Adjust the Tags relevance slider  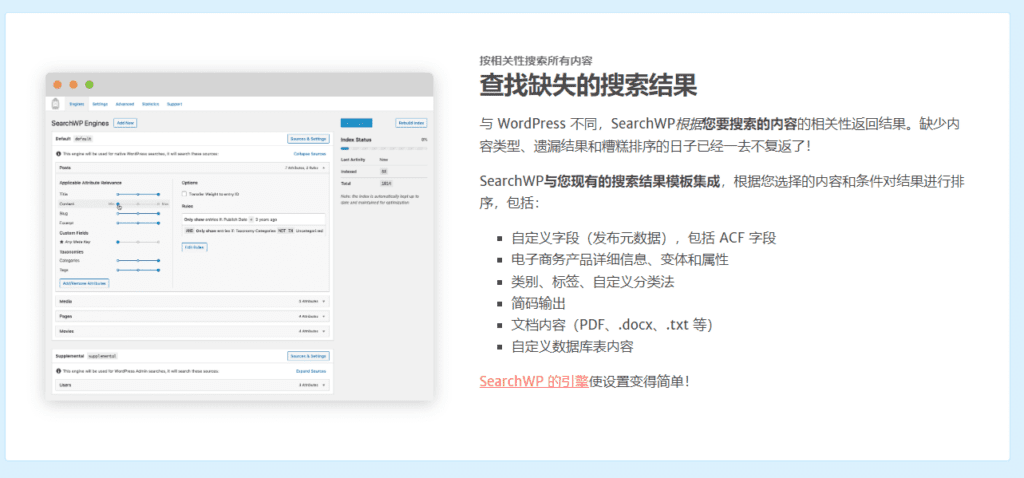(x=138, y=270)
